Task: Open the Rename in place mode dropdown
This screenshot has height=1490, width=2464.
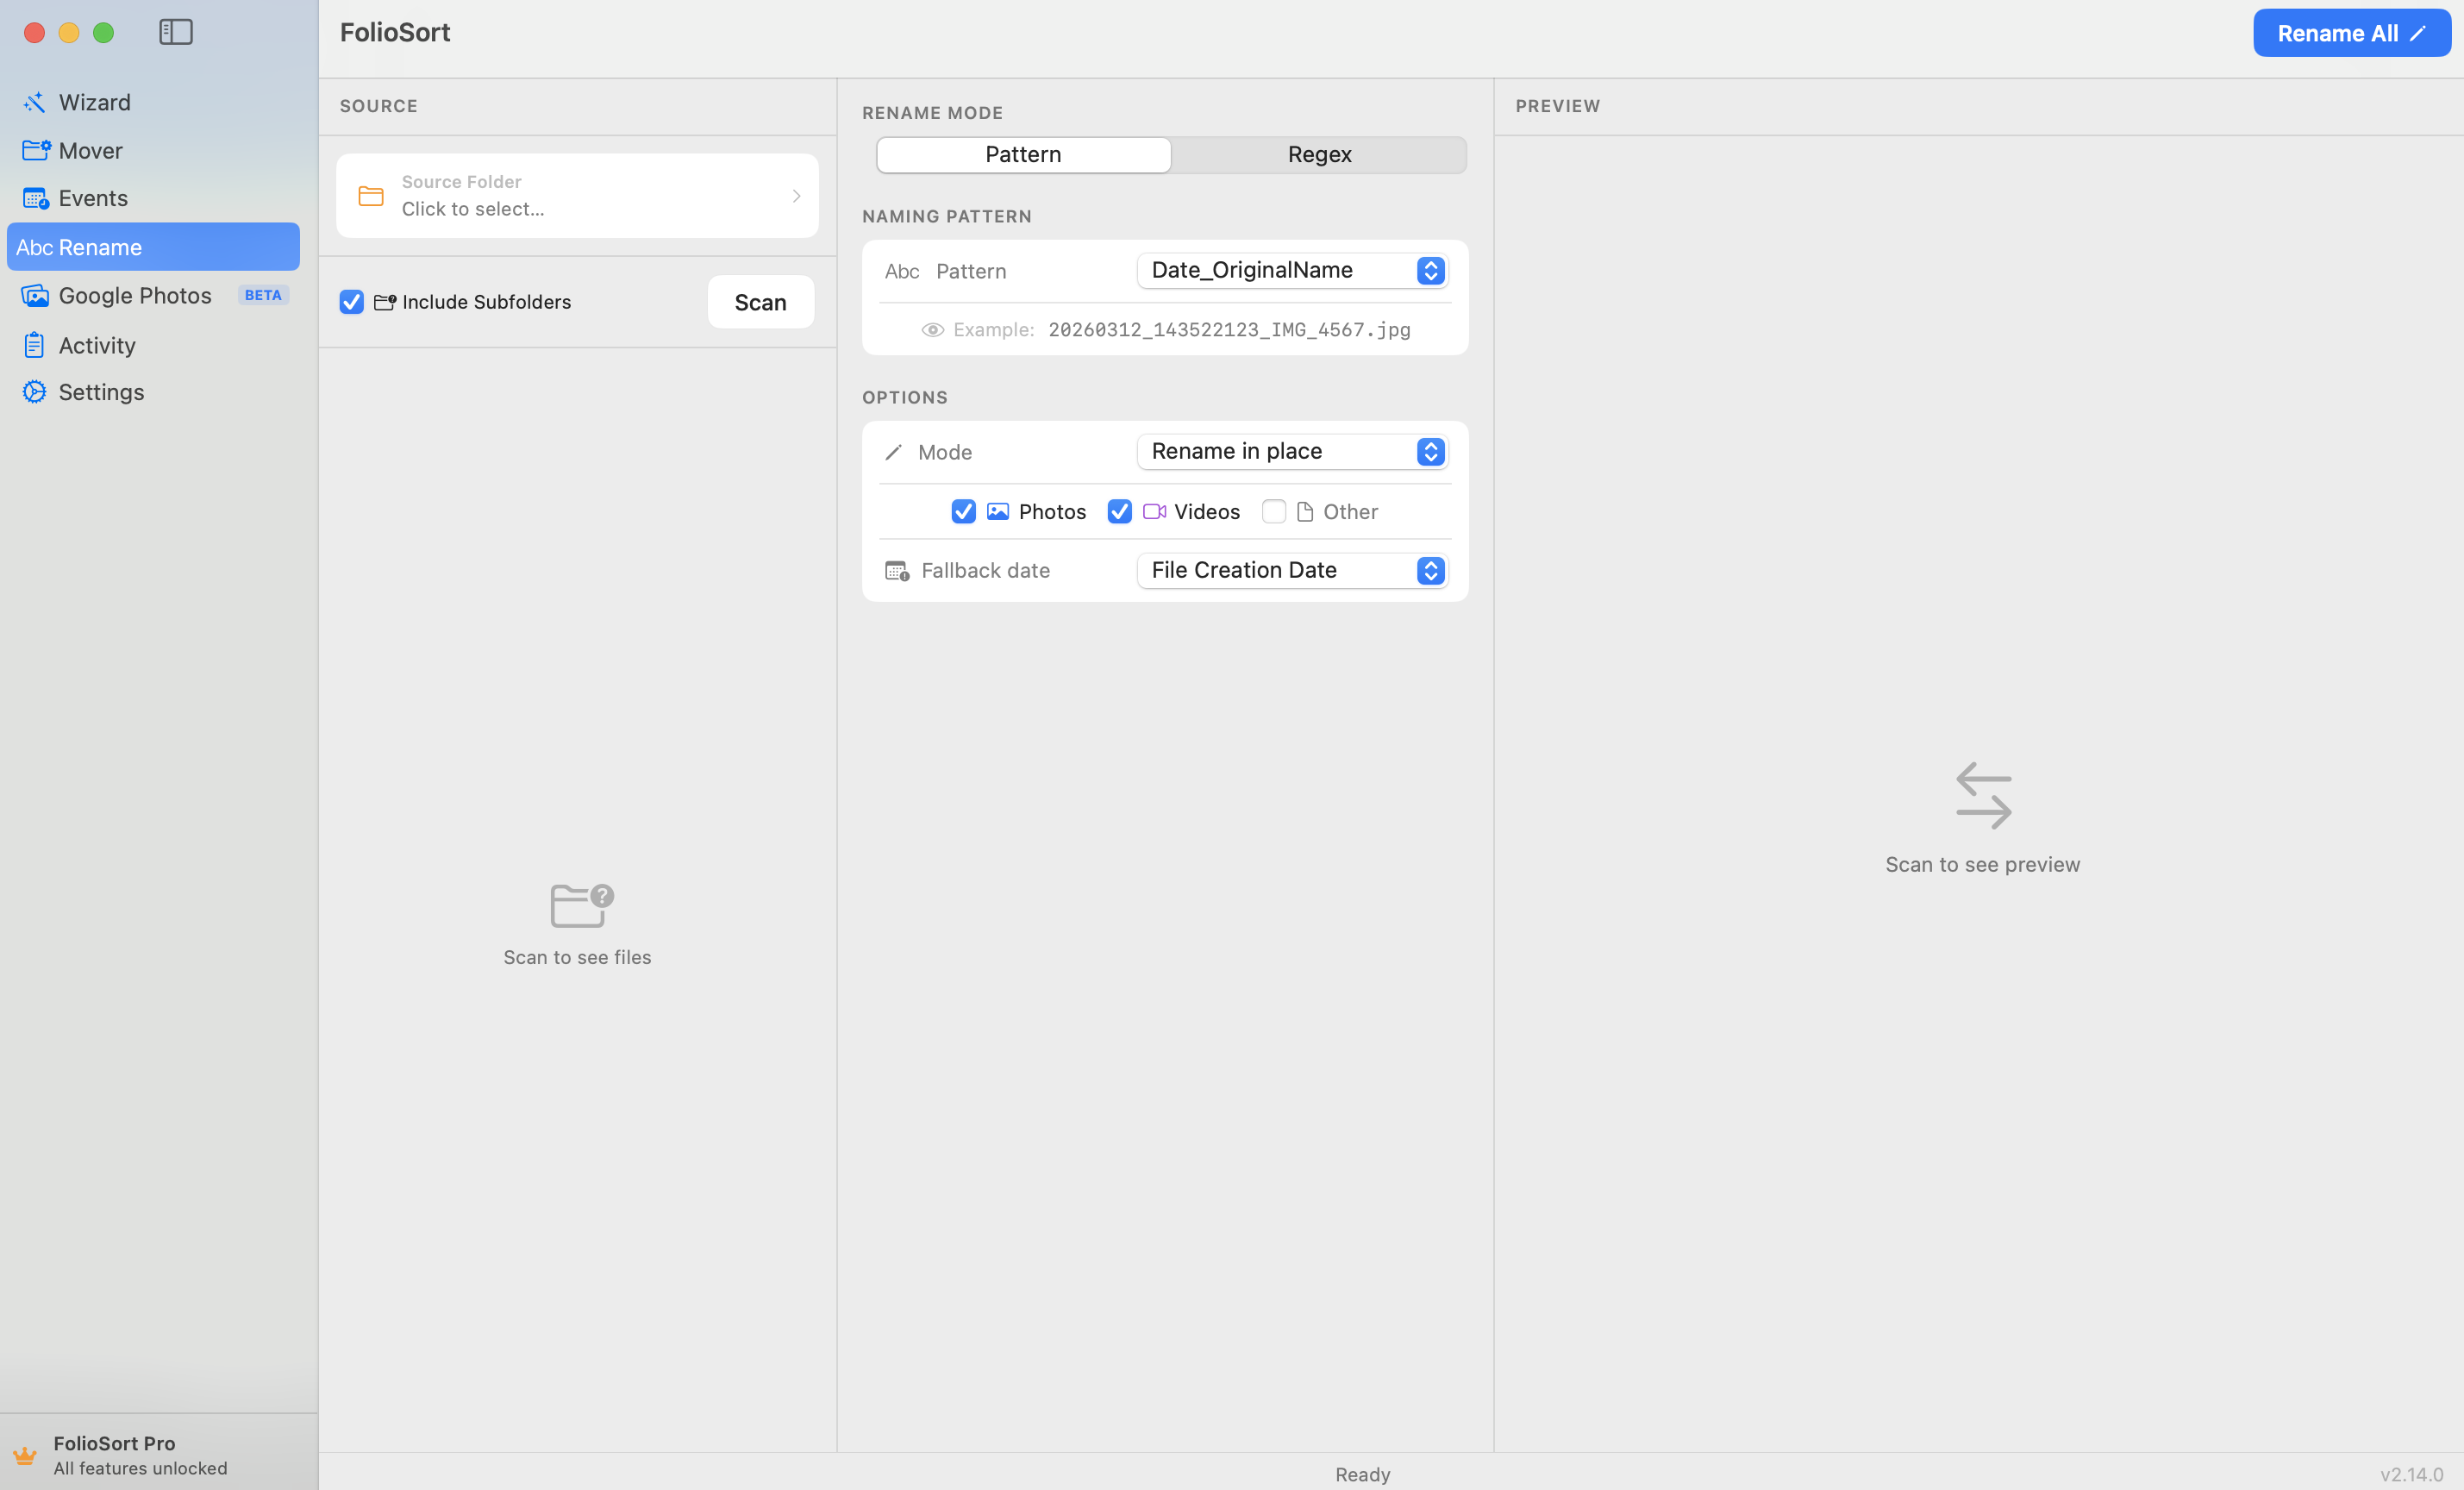Action: (x=1292, y=451)
